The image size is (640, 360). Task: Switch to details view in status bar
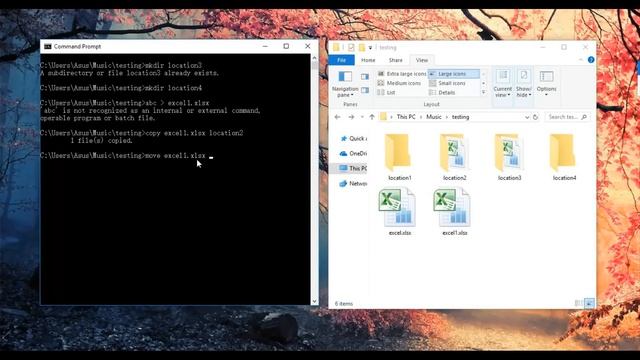(578, 303)
